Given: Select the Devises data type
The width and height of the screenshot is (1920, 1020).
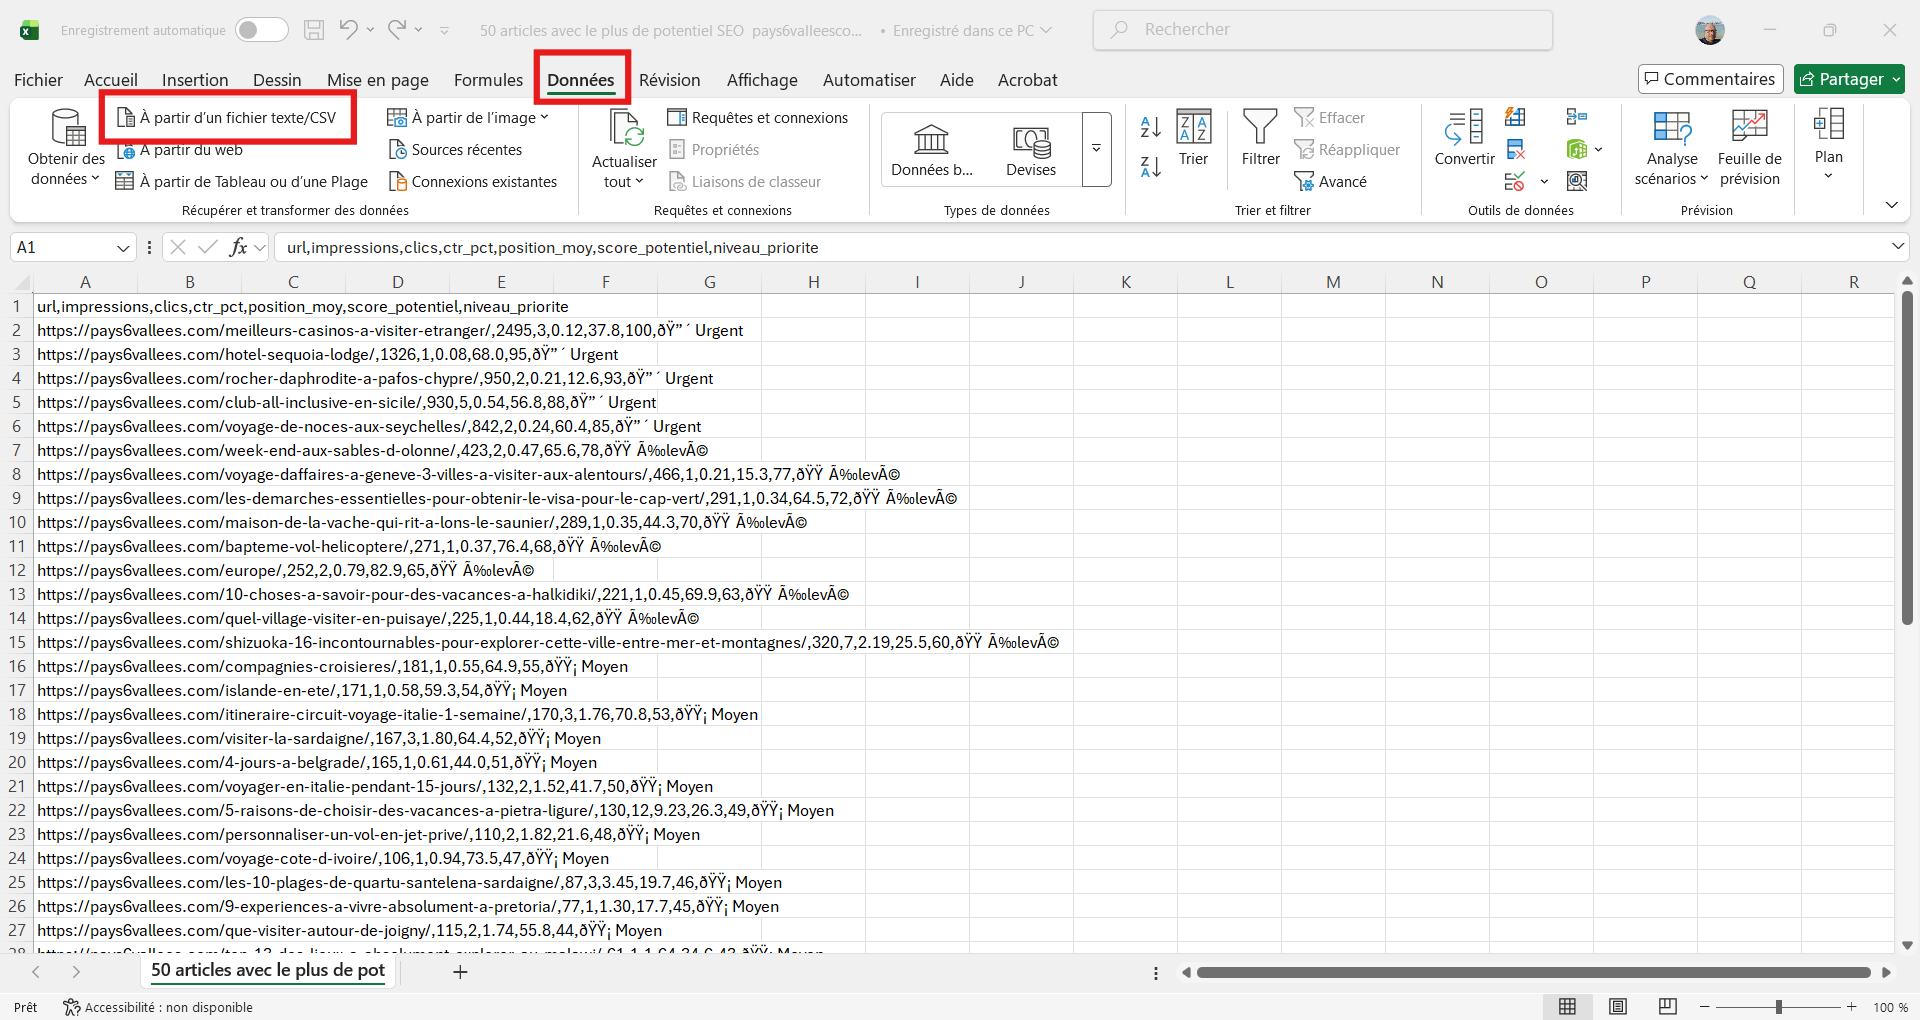Looking at the screenshot, I should pyautogui.click(x=1031, y=150).
